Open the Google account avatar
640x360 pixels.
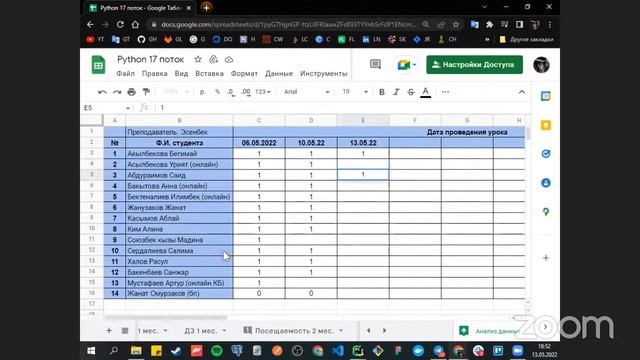541,65
